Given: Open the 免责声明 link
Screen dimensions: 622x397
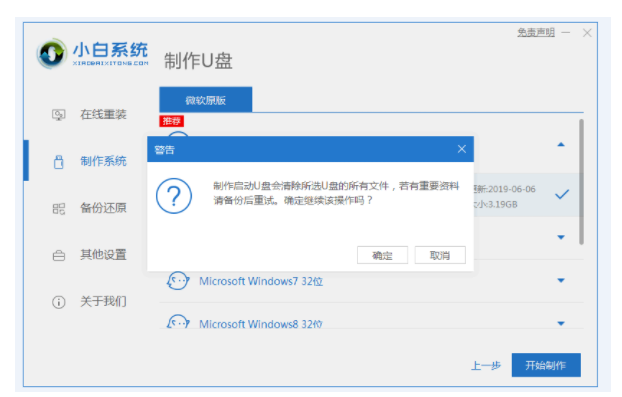Looking at the screenshot, I should pos(536,33).
